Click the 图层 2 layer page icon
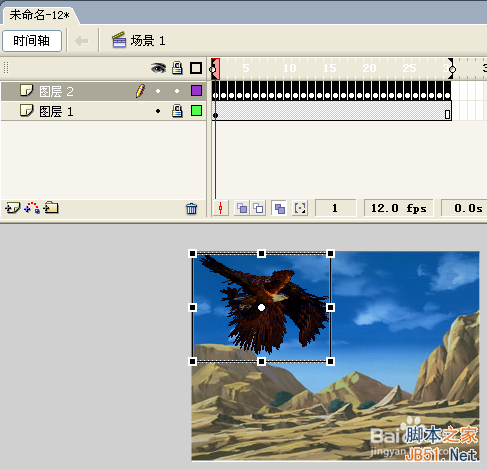 point(27,90)
